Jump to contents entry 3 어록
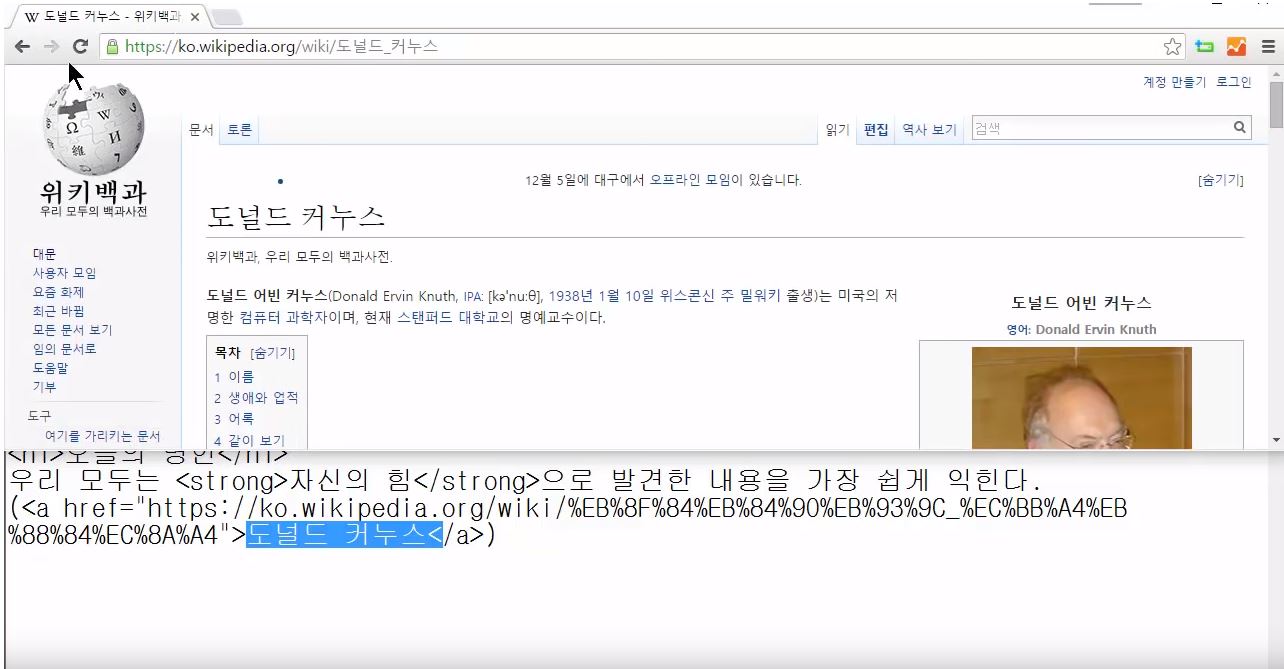 (x=234, y=419)
